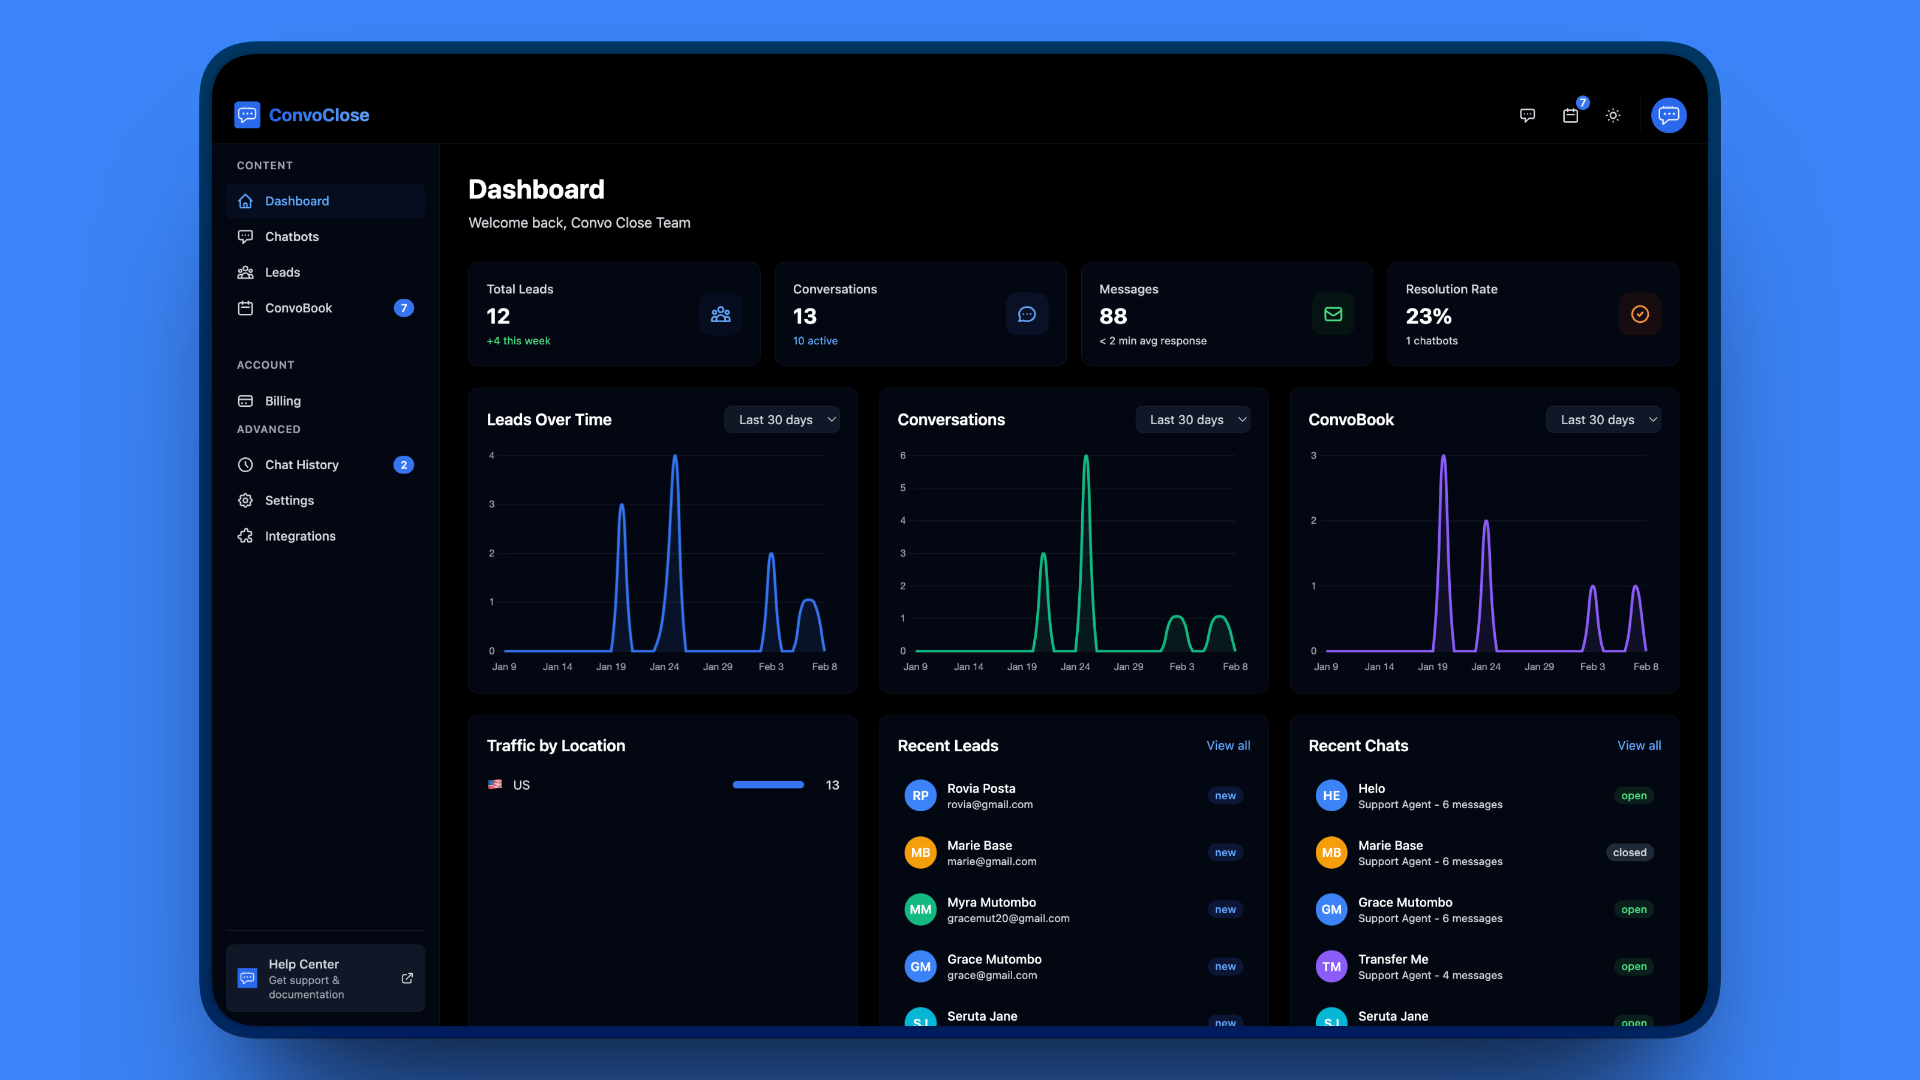Image resolution: width=1920 pixels, height=1080 pixels.
Task: Expand ConvoBook chart range dropdown
Action: click(1604, 420)
